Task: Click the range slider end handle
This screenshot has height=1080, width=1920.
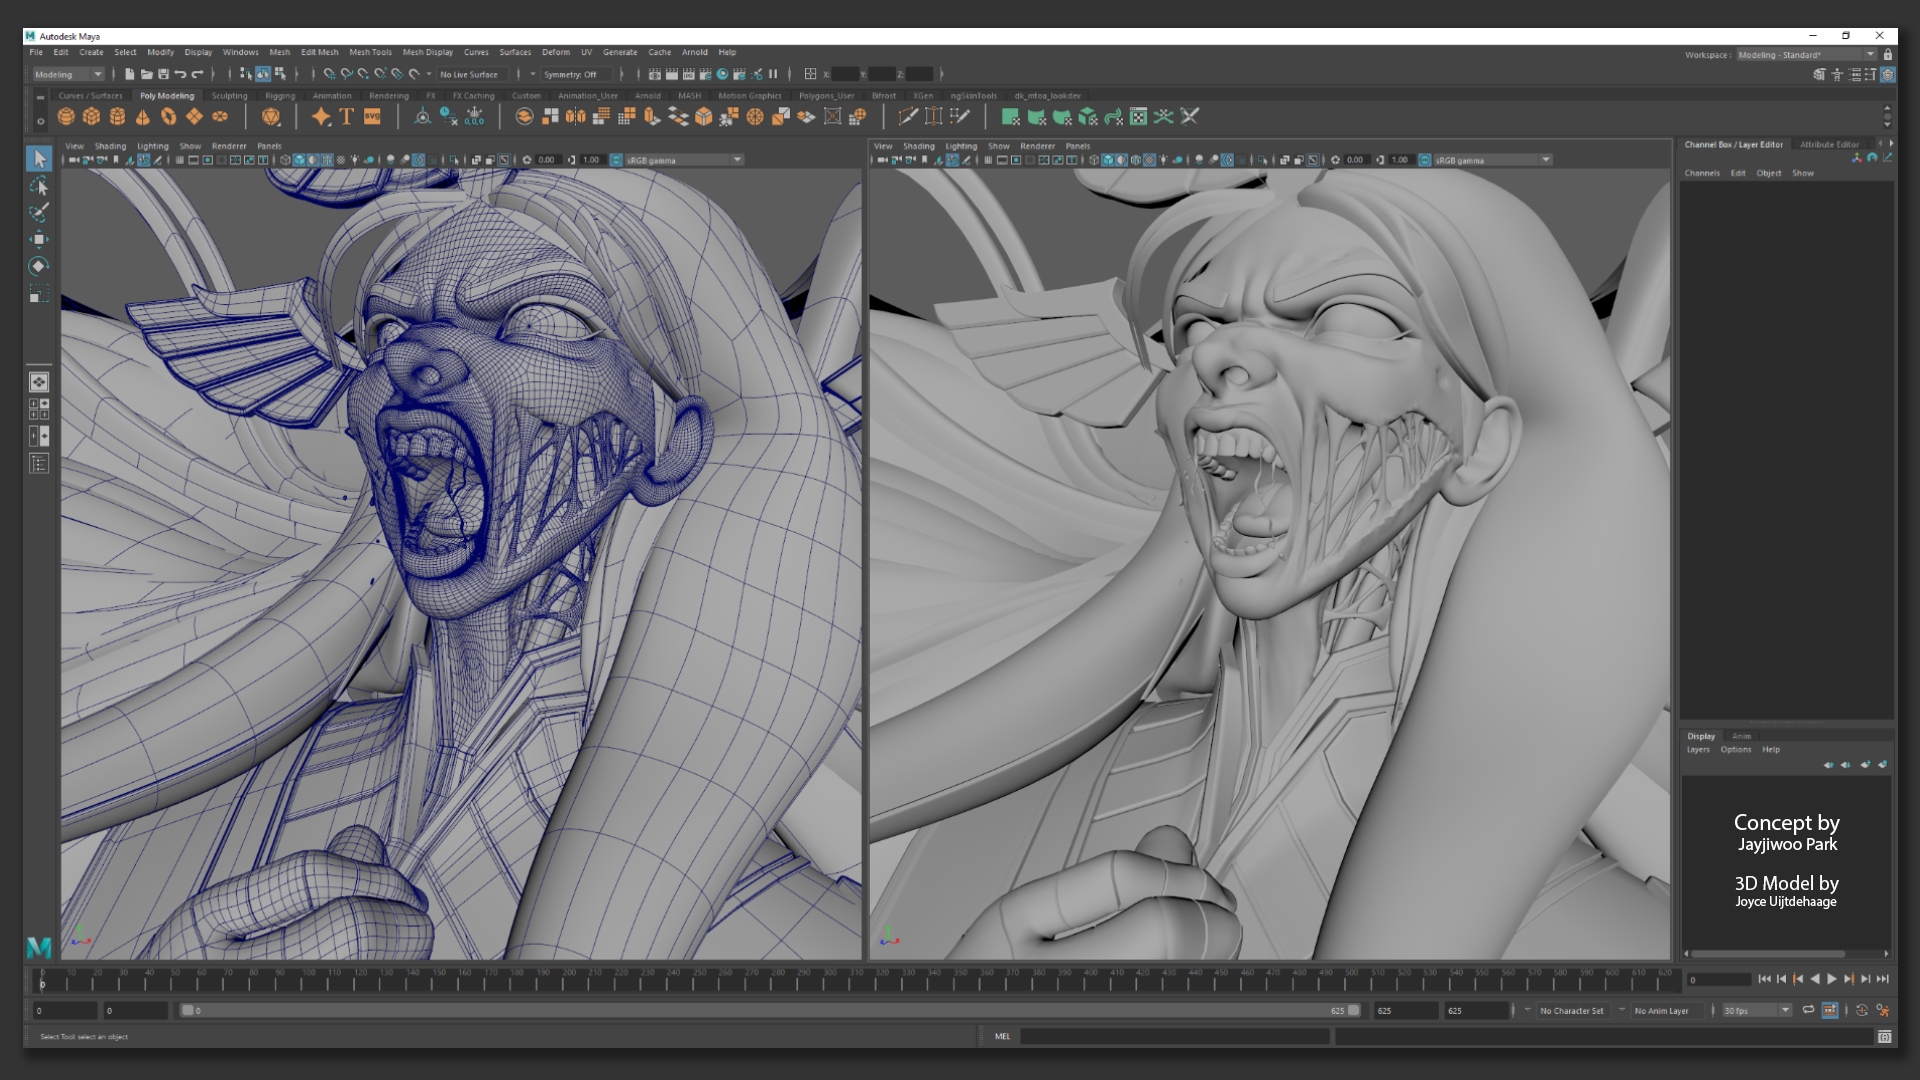Action: [x=1354, y=1010]
